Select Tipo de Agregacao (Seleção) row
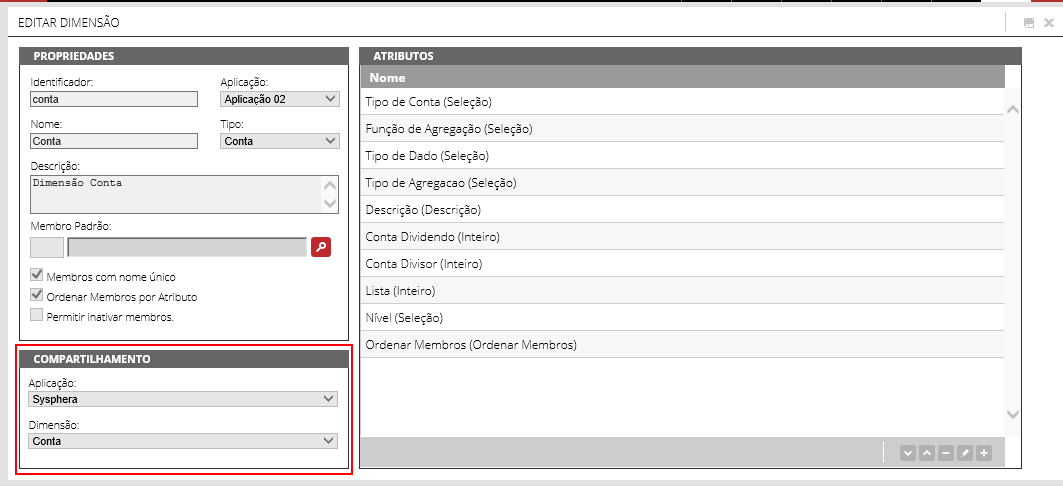 coord(682,183)
